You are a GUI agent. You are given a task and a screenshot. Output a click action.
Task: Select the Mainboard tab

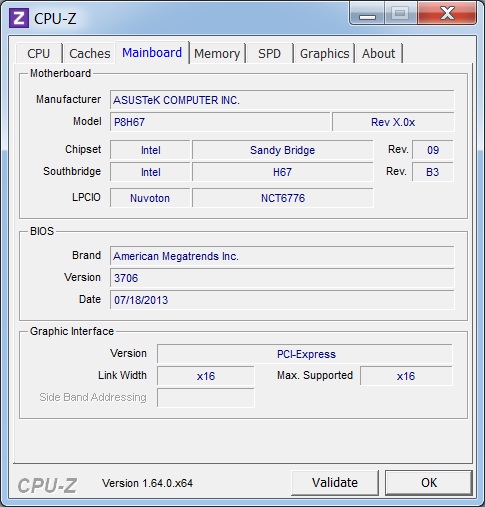click(x=152, y=53)
